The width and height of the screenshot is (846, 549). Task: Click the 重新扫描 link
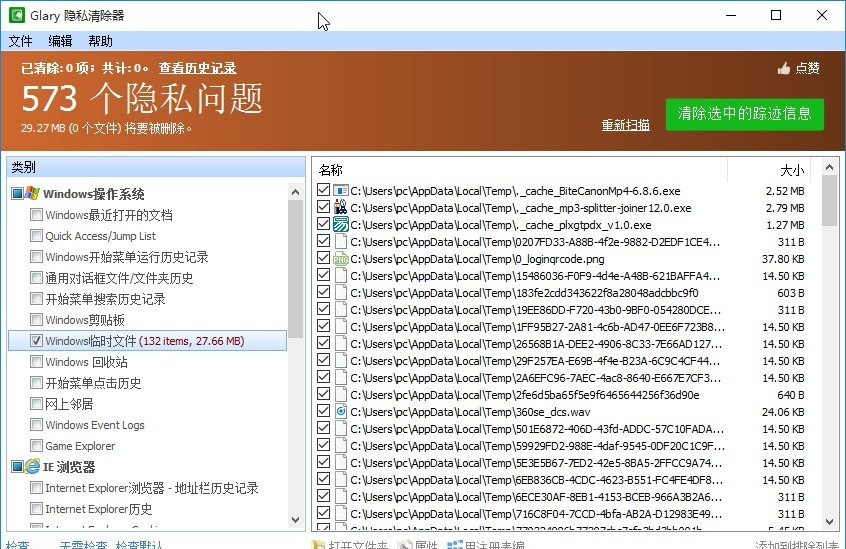[x=625, y=125]
